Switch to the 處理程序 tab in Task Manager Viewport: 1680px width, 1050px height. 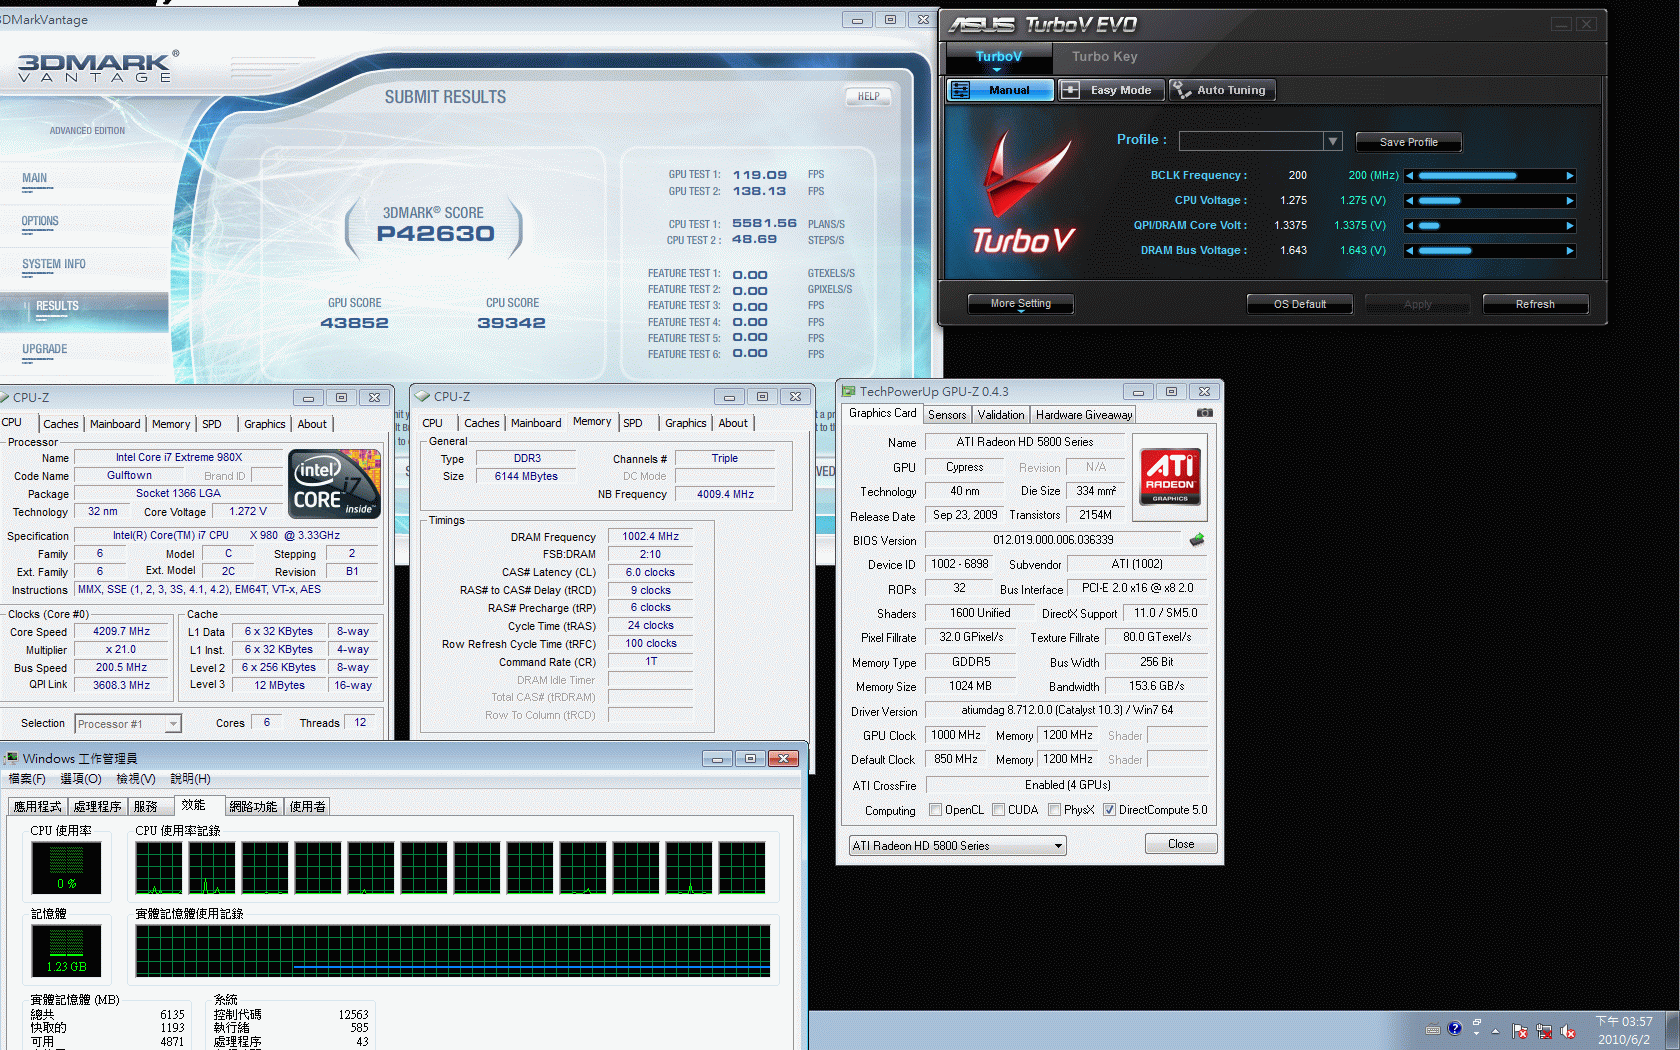coord(98,806)
